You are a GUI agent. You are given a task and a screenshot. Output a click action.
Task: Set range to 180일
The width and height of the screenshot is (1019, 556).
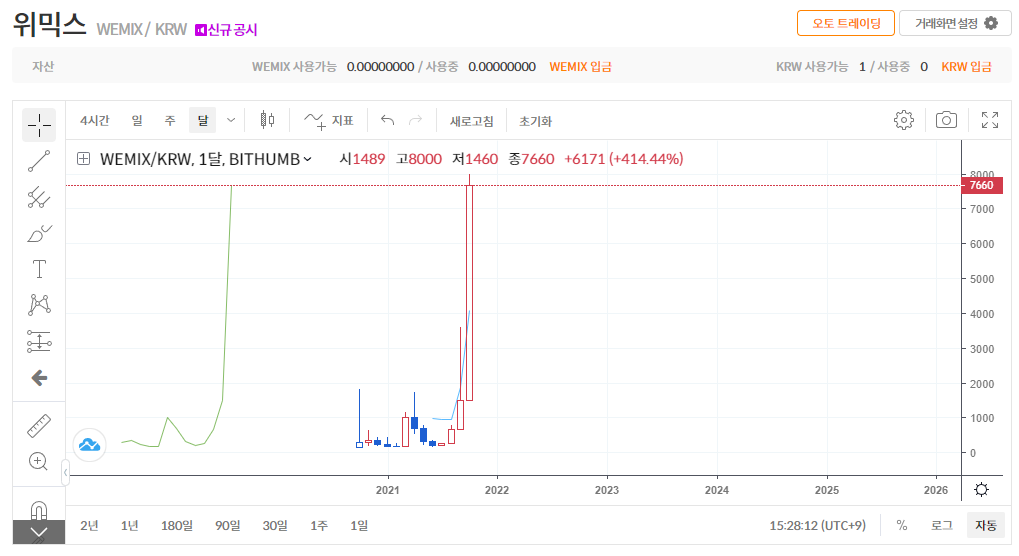click(x=177, y=525)
